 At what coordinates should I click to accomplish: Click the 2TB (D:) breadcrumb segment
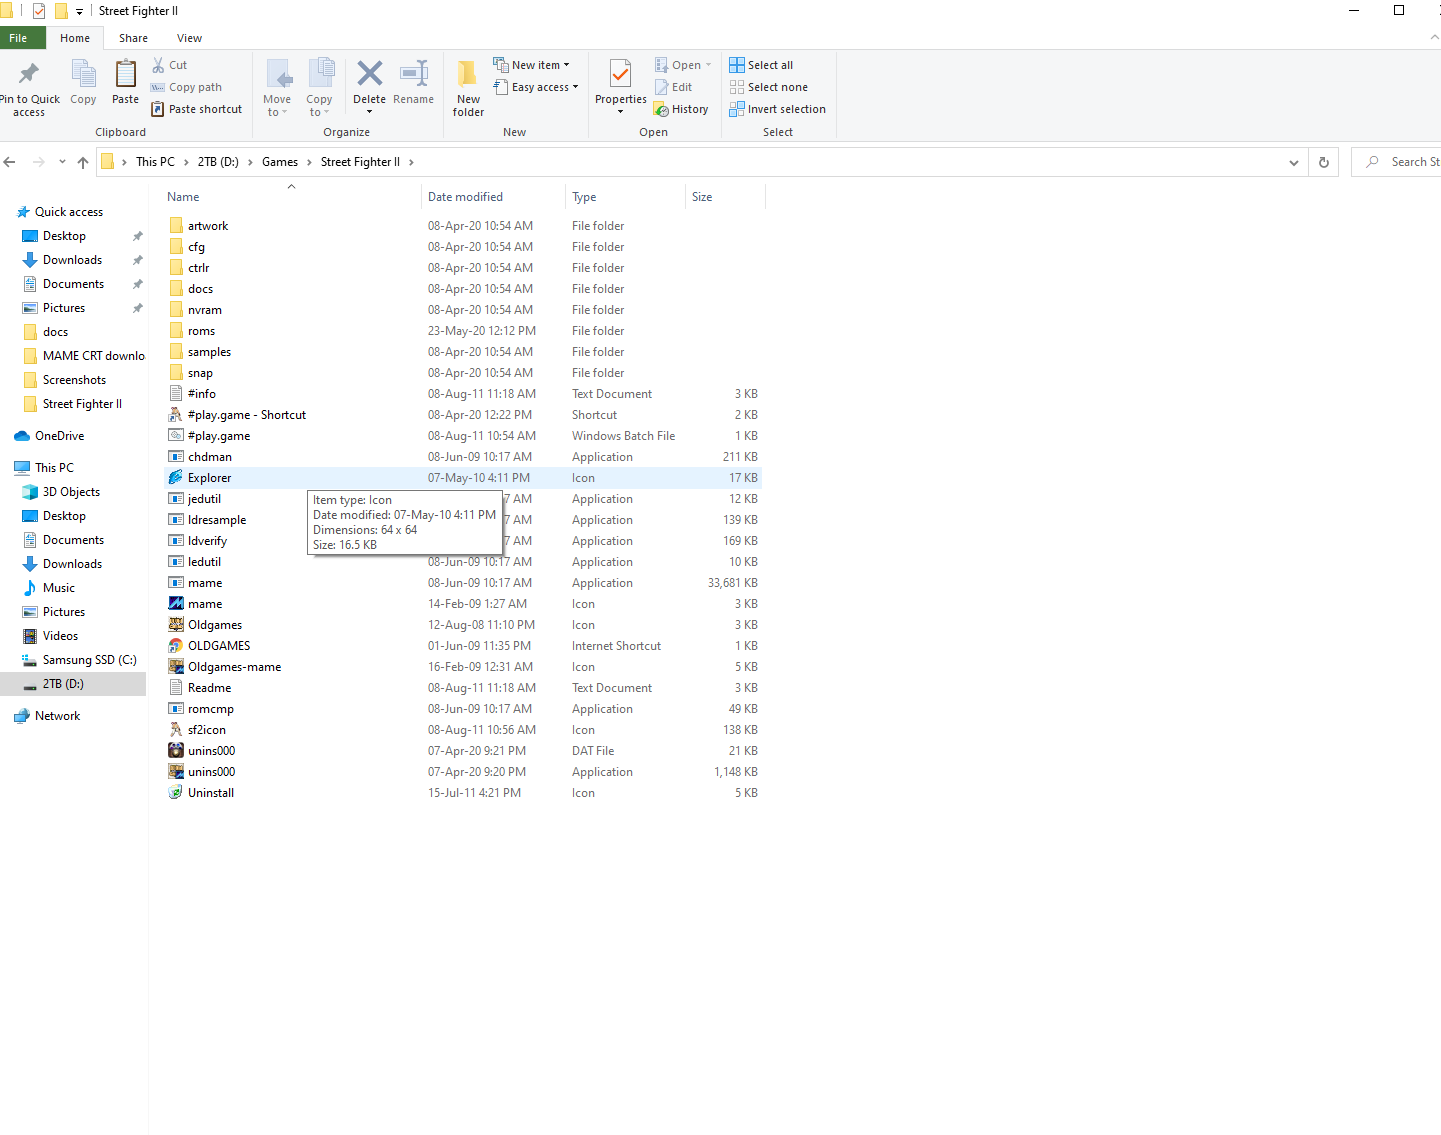click(218, 162)
